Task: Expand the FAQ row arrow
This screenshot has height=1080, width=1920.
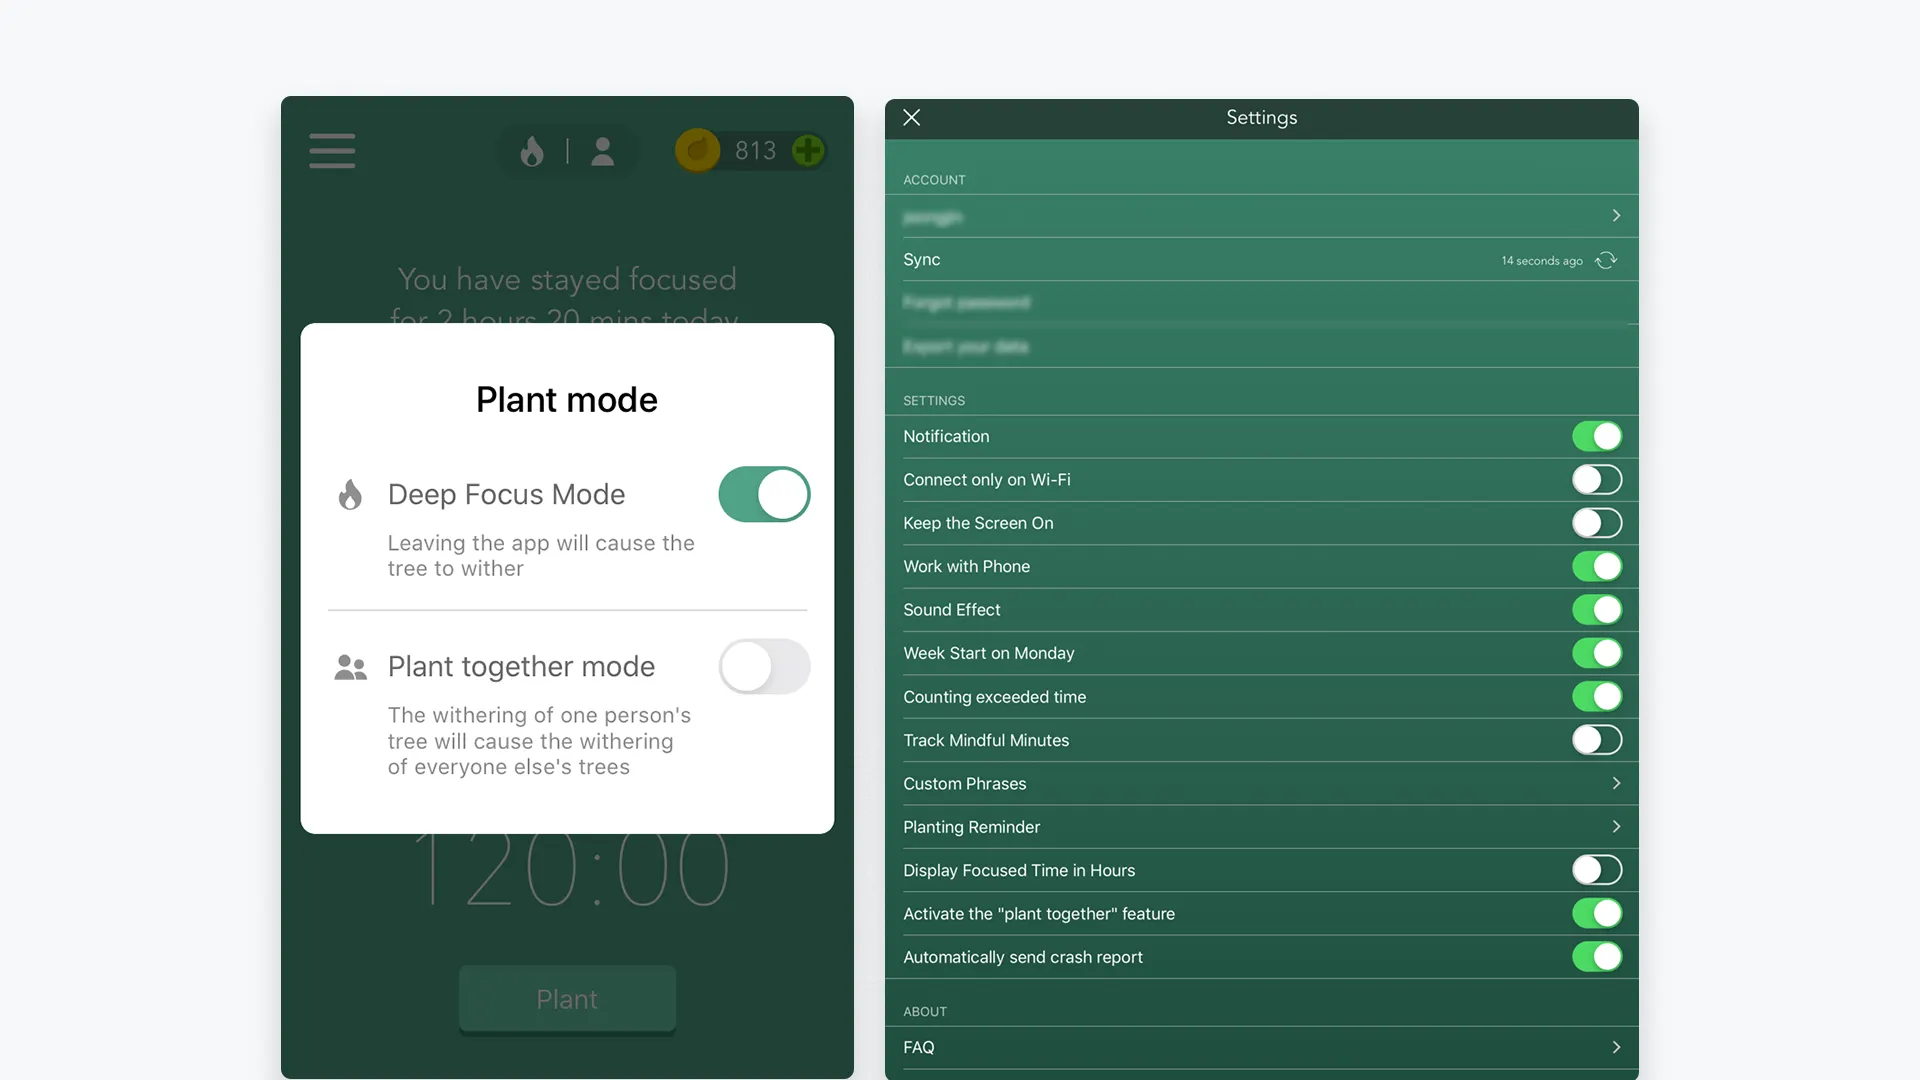Action: 1616,1047
